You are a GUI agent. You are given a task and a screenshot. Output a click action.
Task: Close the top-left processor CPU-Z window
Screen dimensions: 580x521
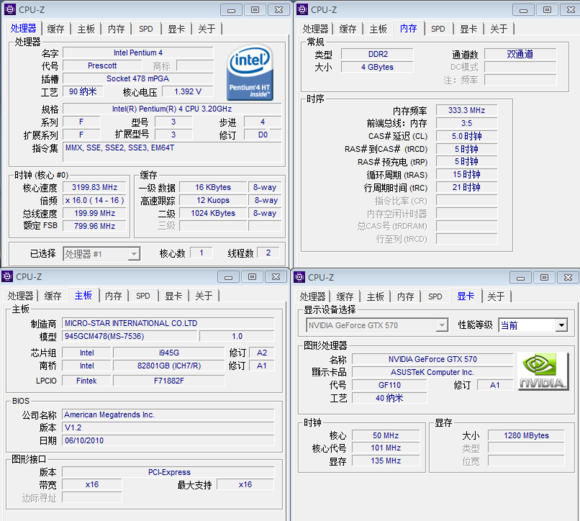click(279, 10)
